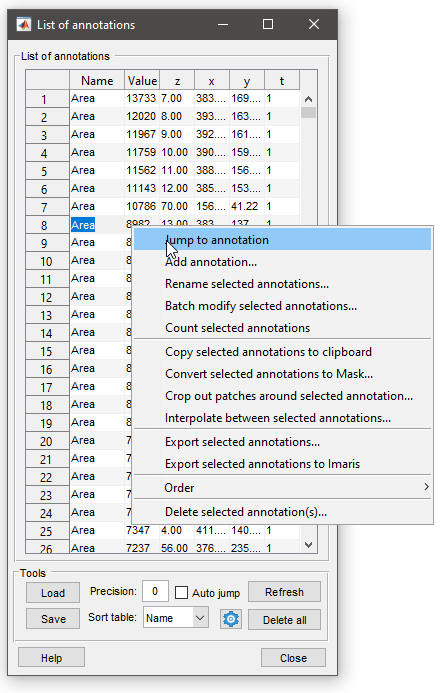Open the Sort table dropdown
The width and height of the screenshot is (442, 693).
coord(175,618)
